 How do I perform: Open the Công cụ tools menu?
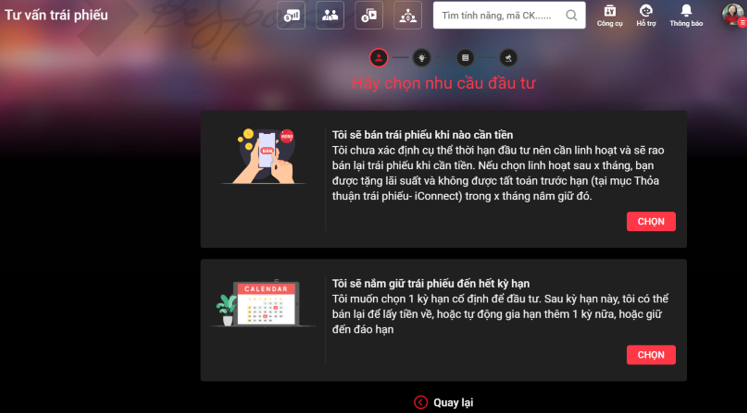(609, 16)
